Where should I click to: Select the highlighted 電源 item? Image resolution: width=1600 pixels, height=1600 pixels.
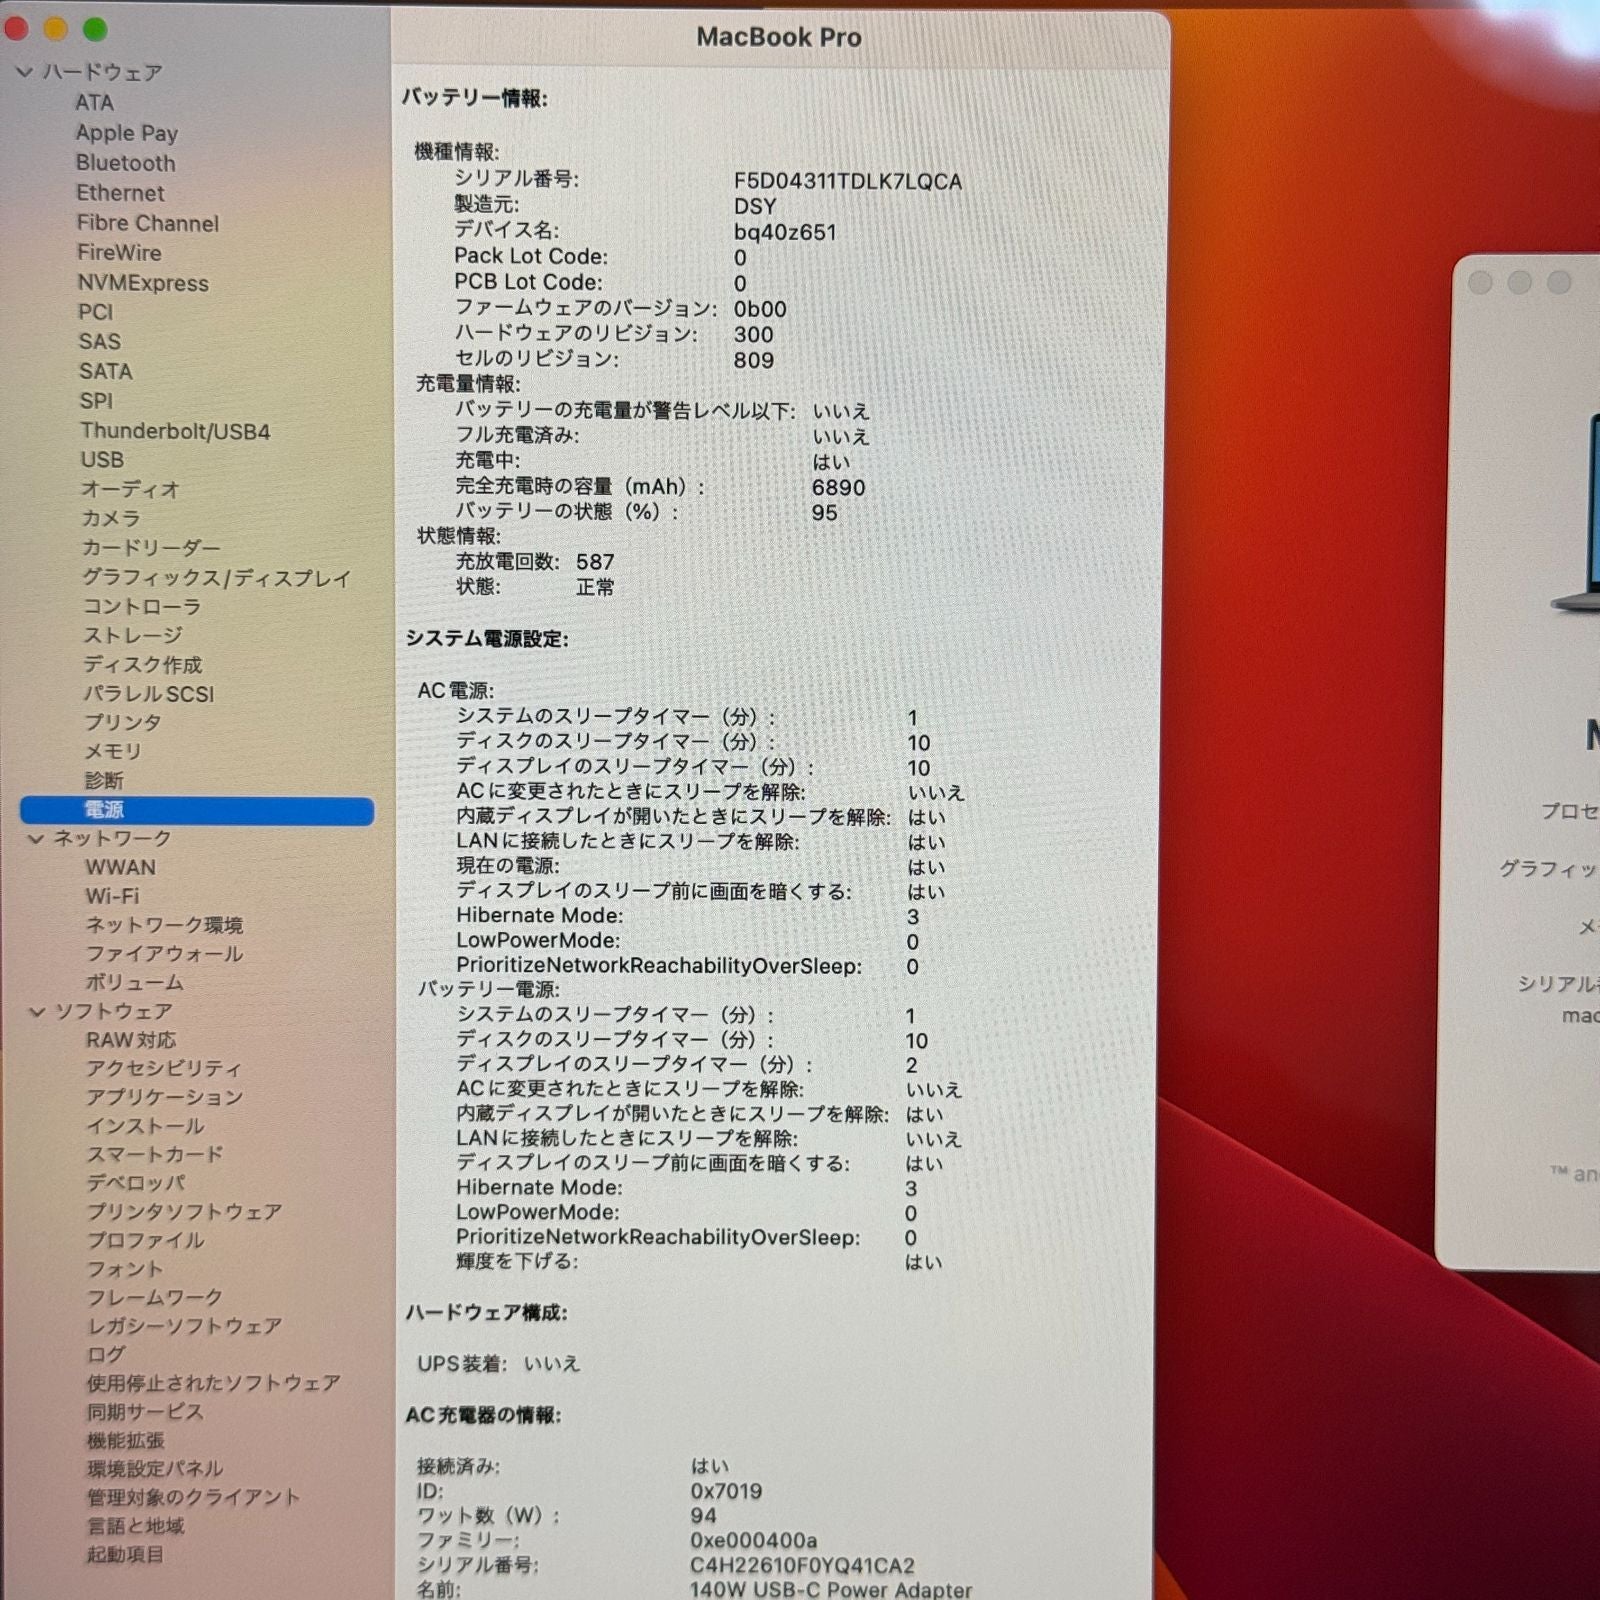tap(197, 810)
